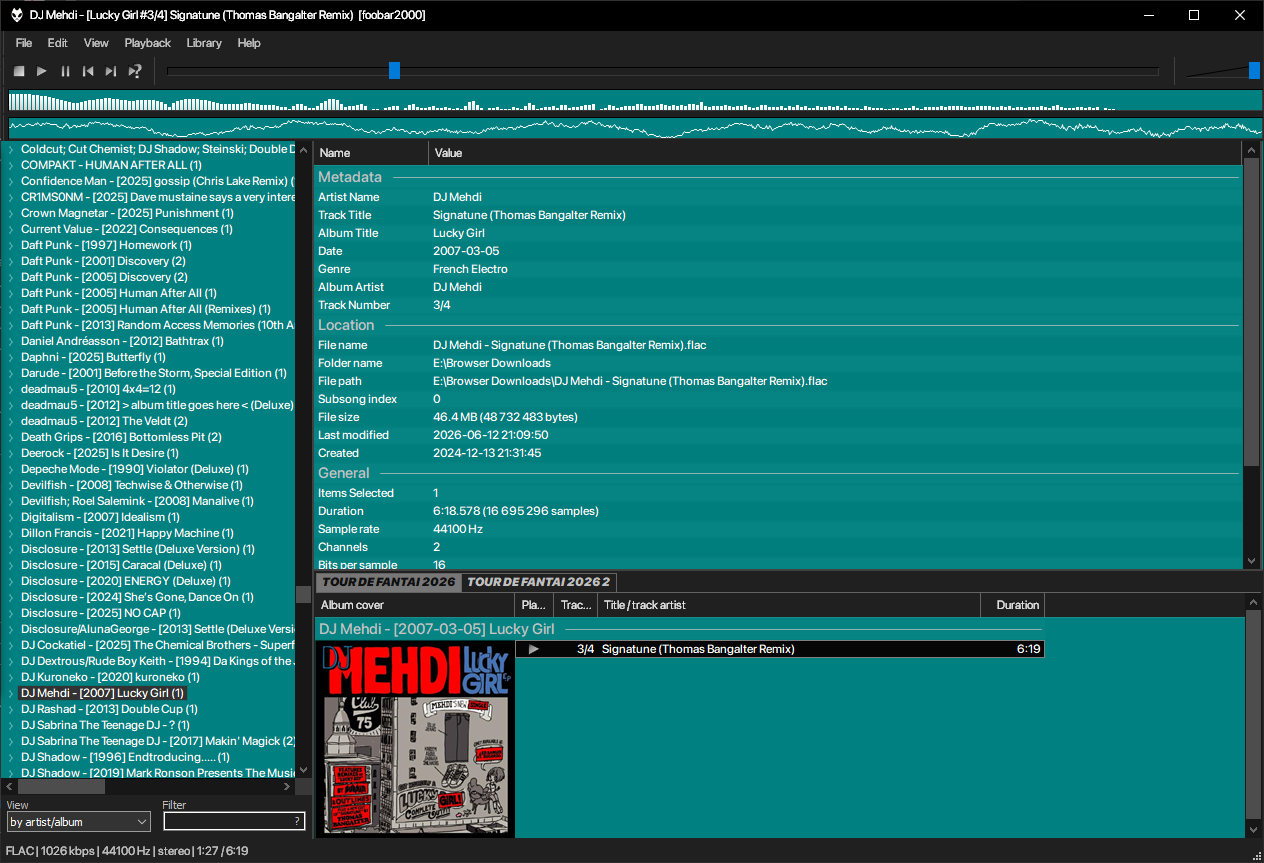Expand Daft Punk - [1997] Homework

pyautogui.click(x=11, y=245)
